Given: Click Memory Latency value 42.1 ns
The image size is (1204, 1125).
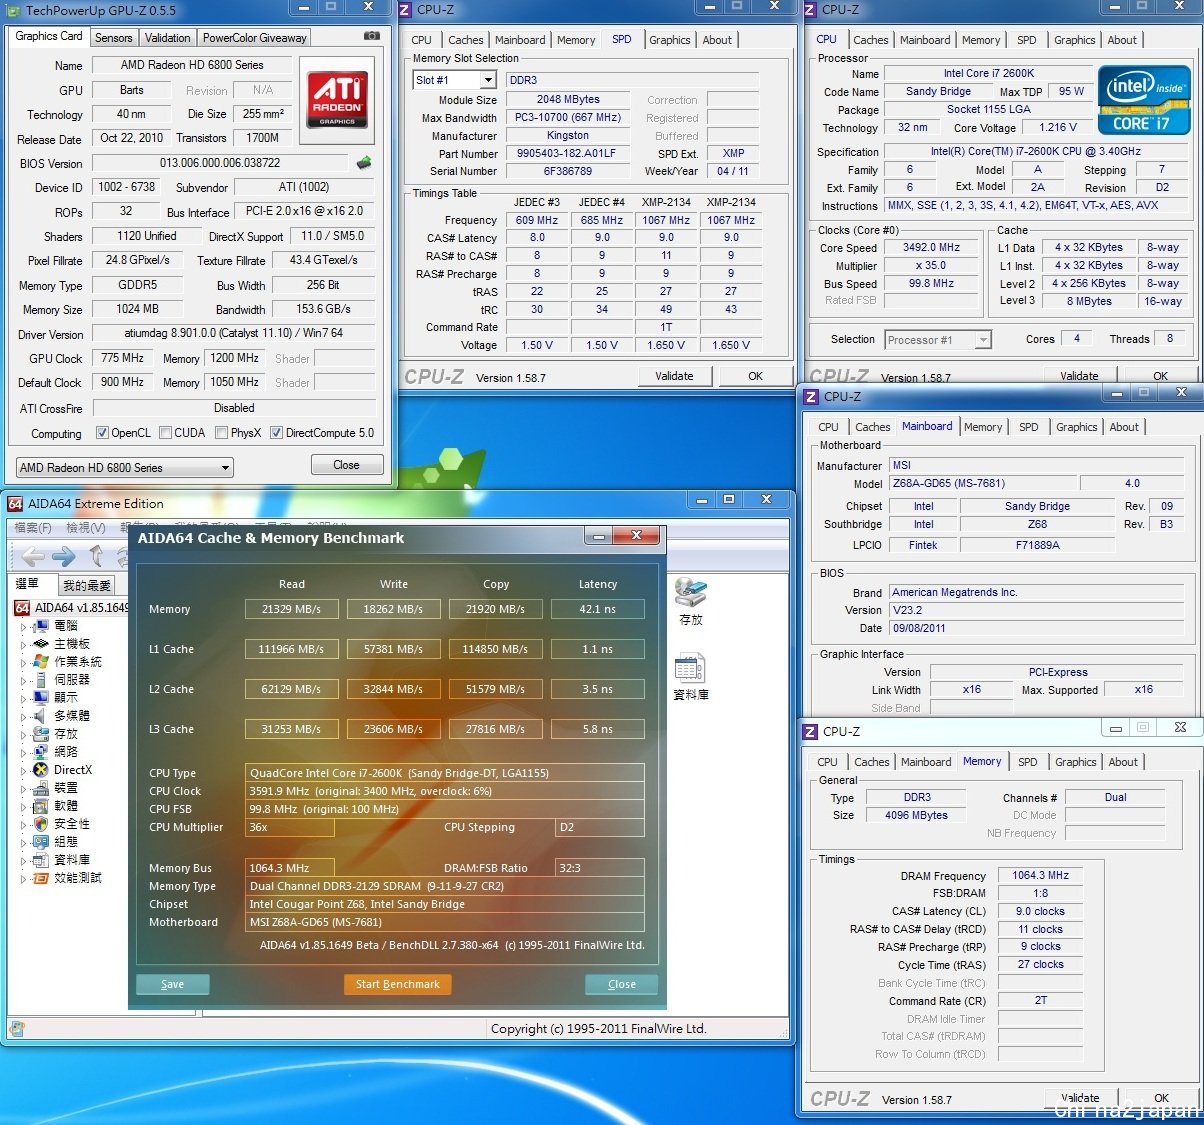Looking at the screenshot, I should coord(598,609).
